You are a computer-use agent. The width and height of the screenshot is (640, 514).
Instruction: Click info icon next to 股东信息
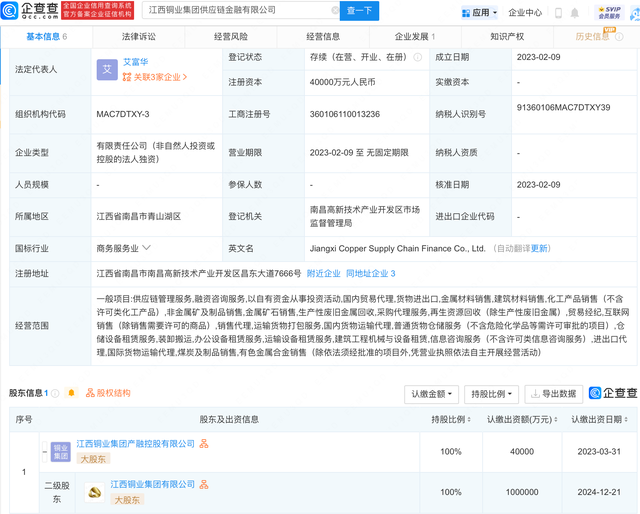tap(55, 393)
